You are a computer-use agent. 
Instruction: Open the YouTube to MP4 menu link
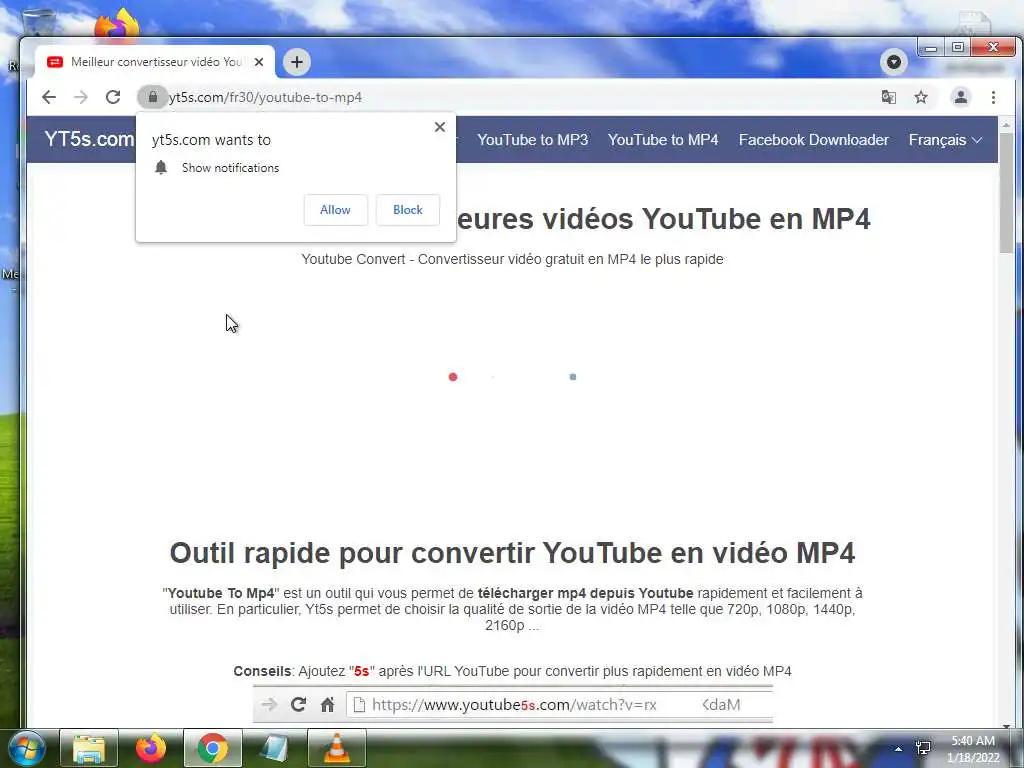point(663,140)
